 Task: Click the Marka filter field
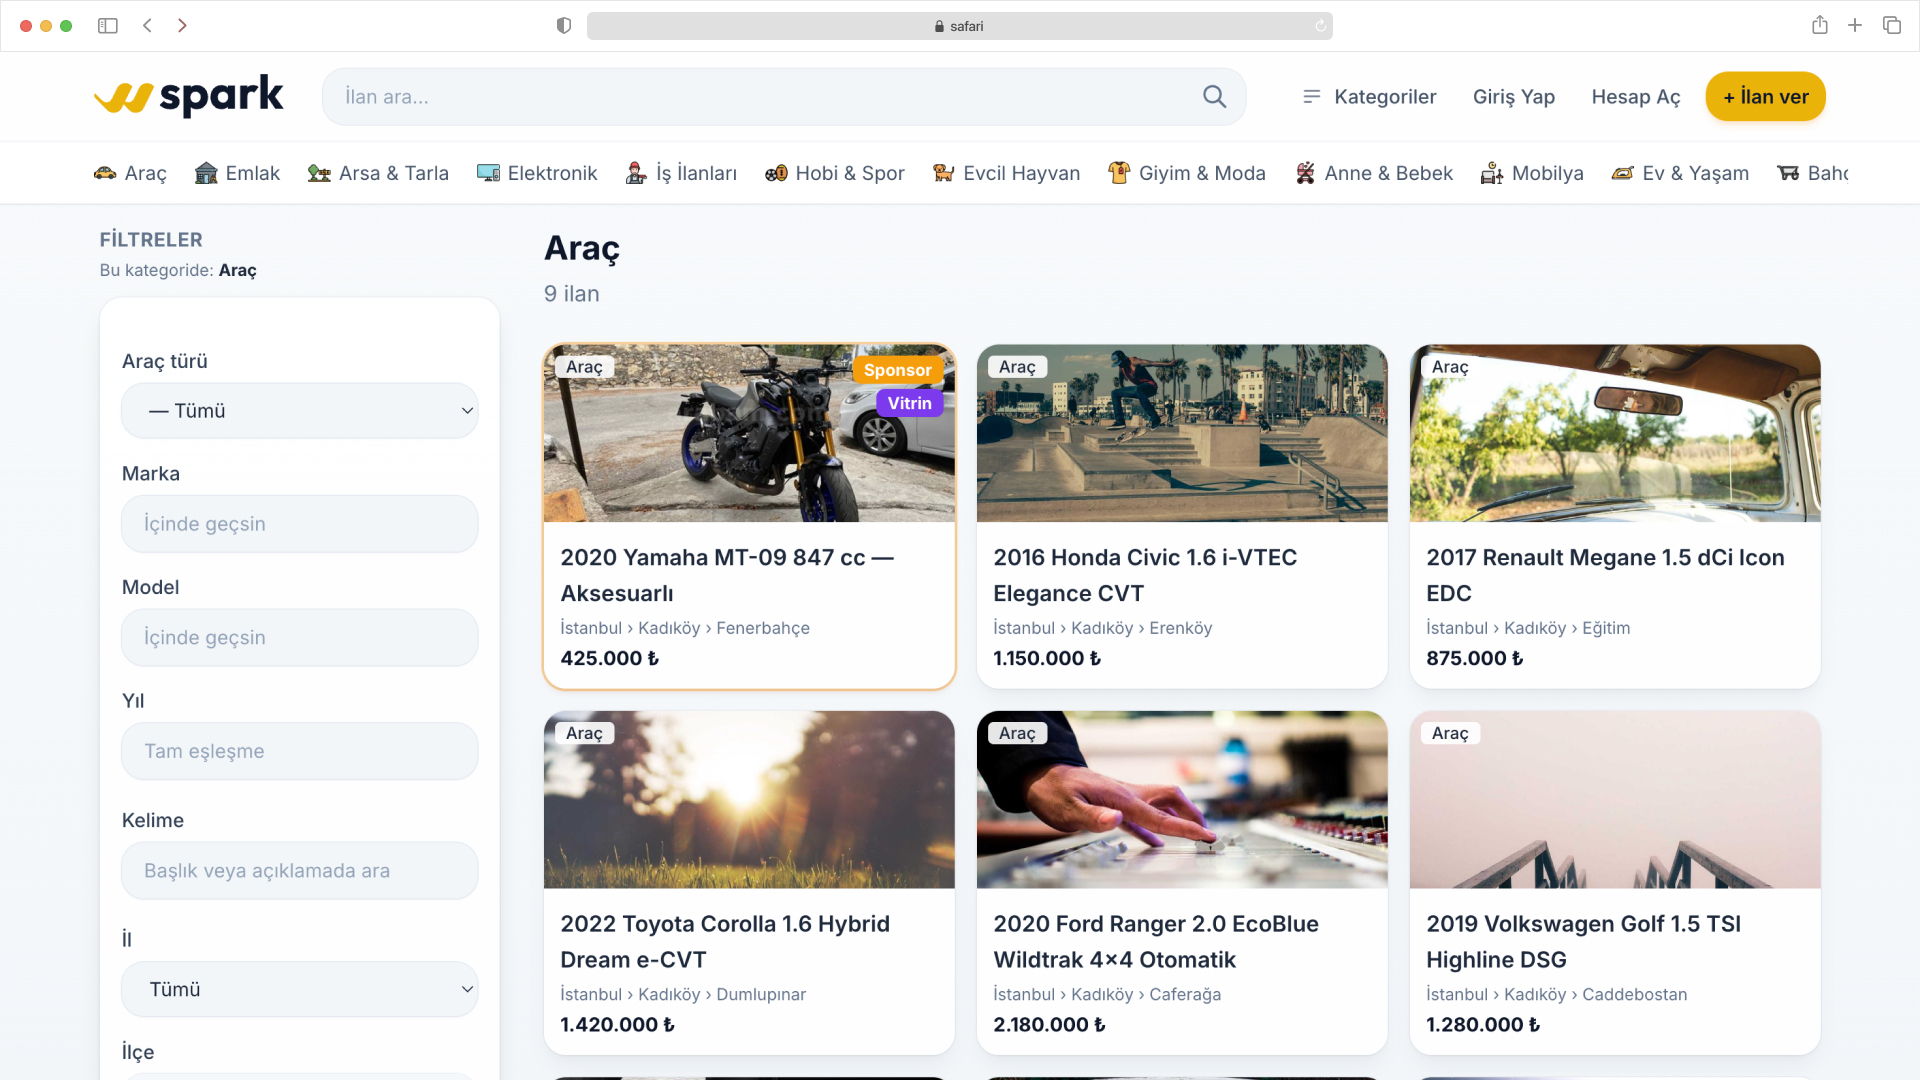300,524
